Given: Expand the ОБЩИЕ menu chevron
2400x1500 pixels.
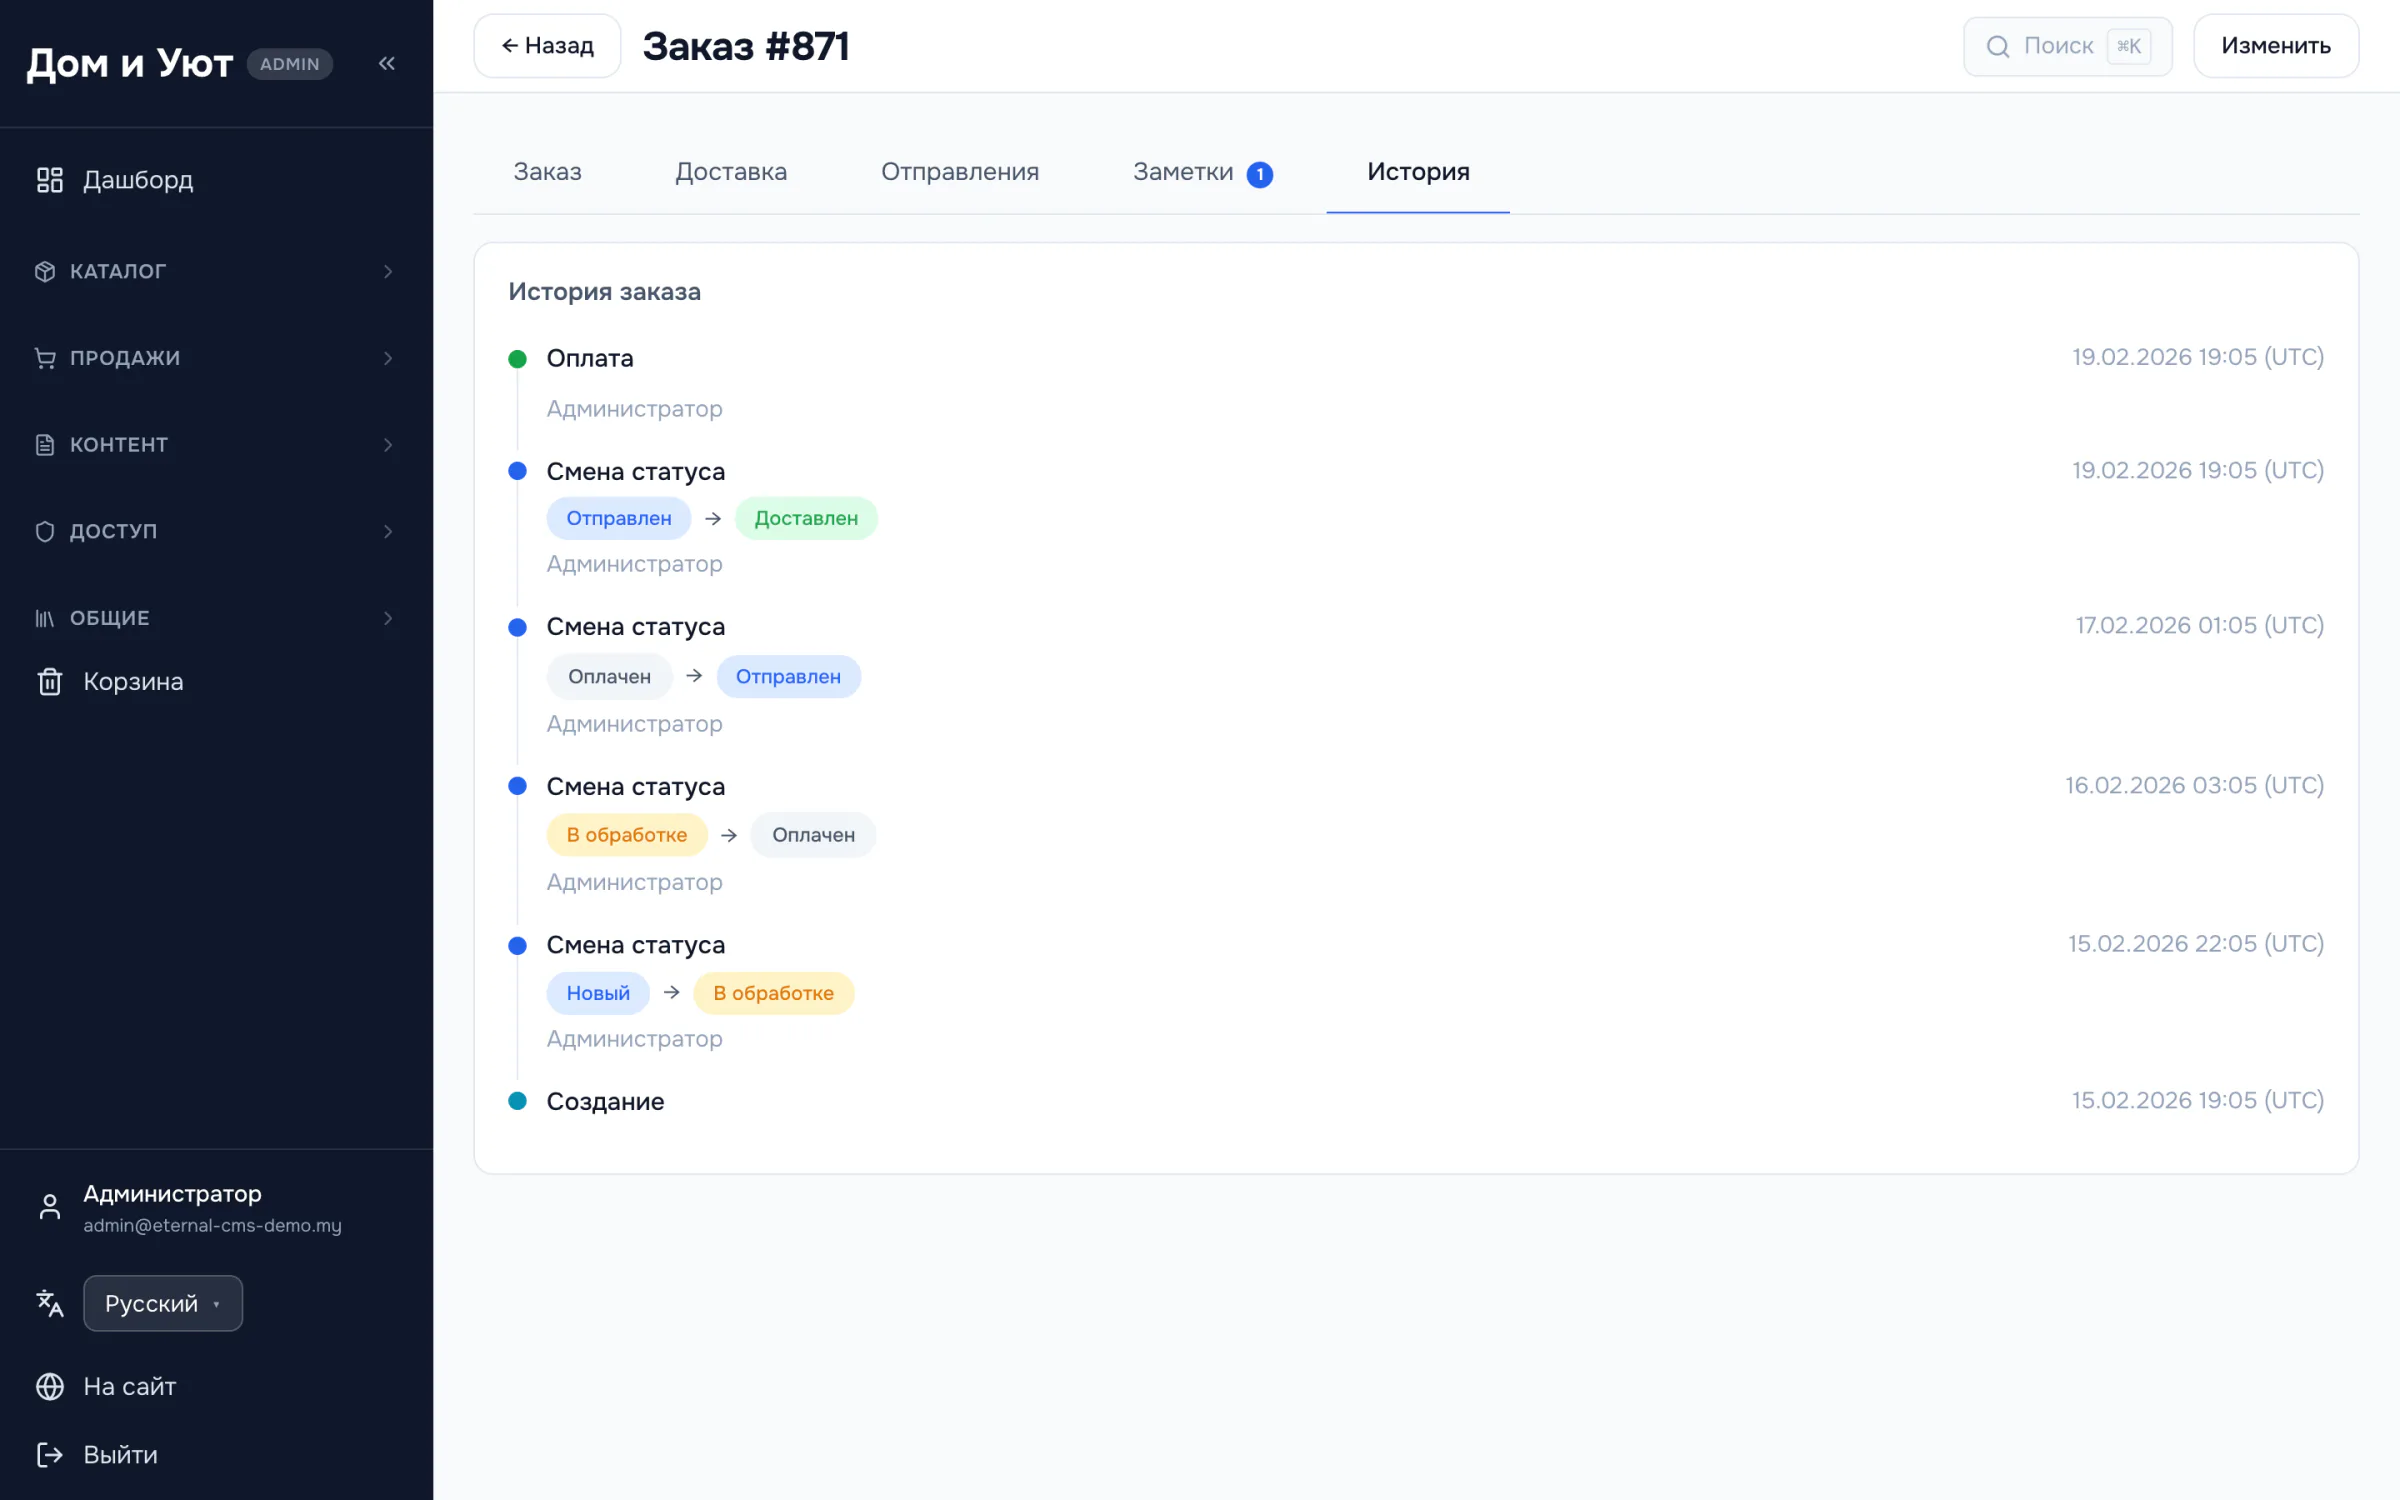Looking at the screenshot, I should [388, 618].
